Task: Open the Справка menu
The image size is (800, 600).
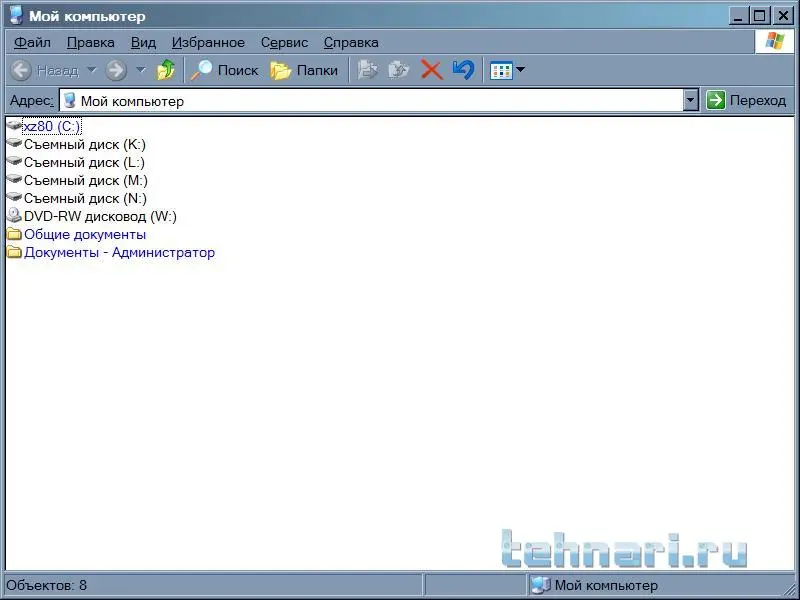Action: (x=351, y=42)
